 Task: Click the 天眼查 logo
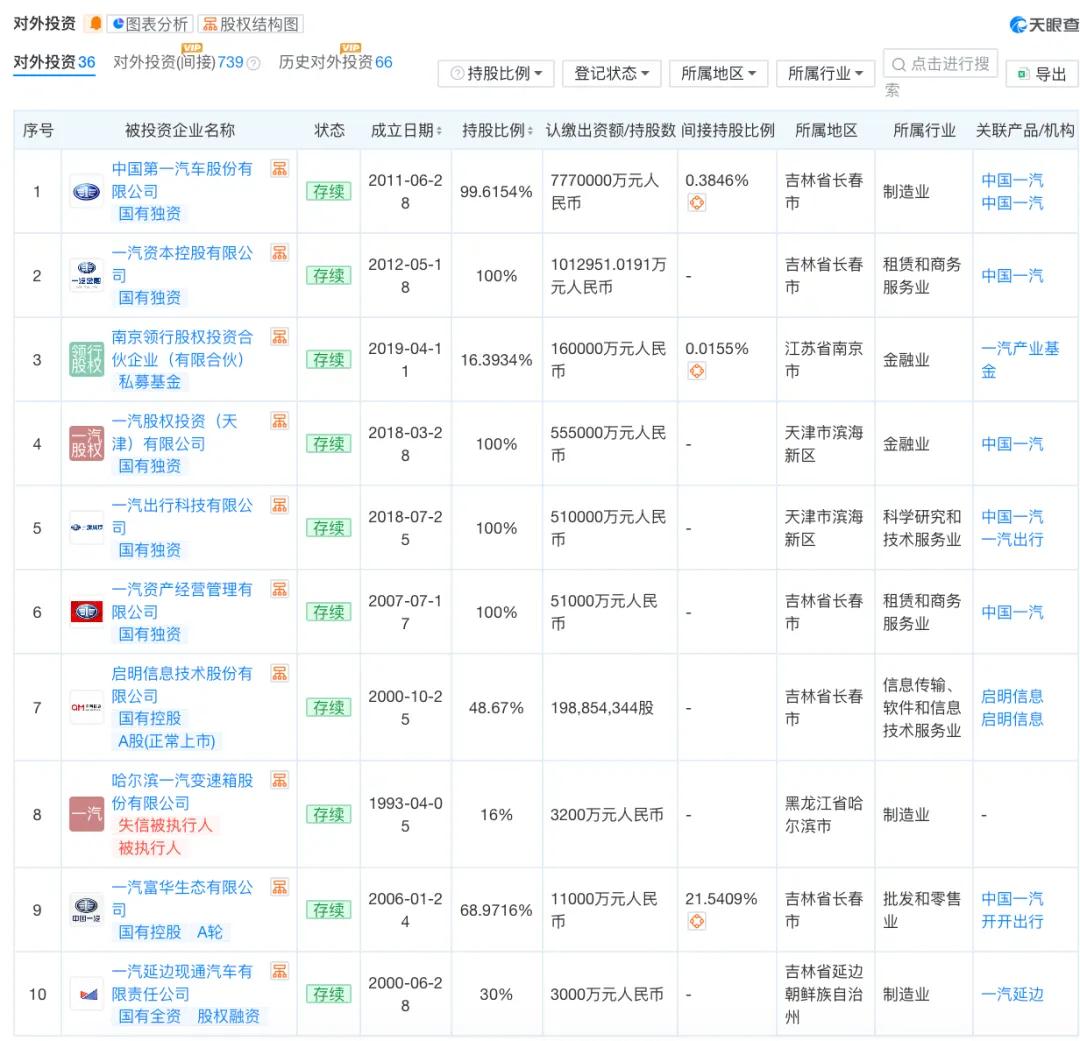point(1044,25)
